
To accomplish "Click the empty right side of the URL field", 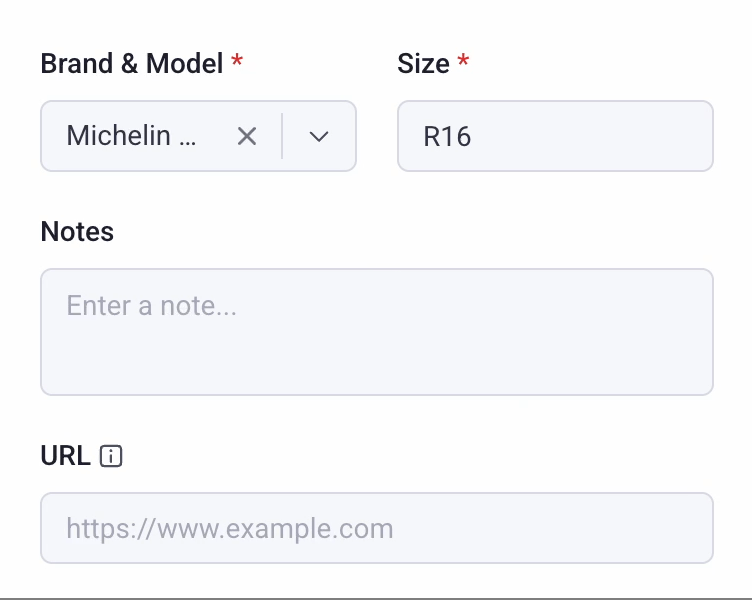I will click(552, 528).
